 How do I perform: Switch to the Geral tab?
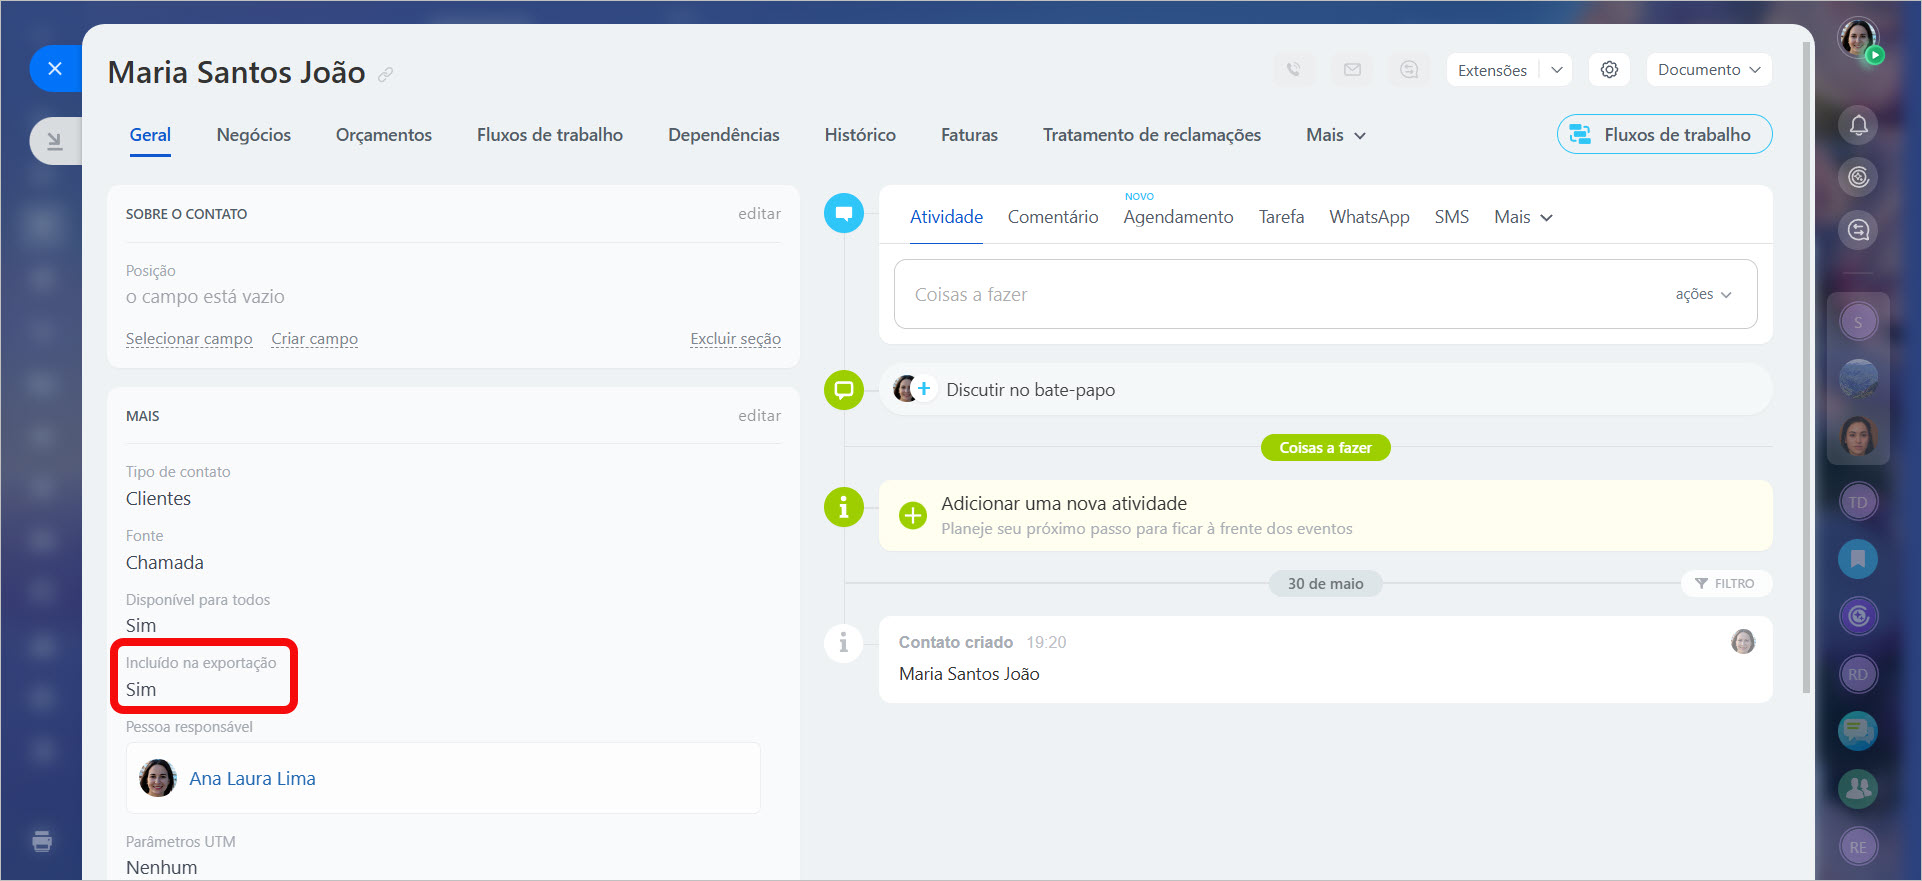[x=150, y=135]
